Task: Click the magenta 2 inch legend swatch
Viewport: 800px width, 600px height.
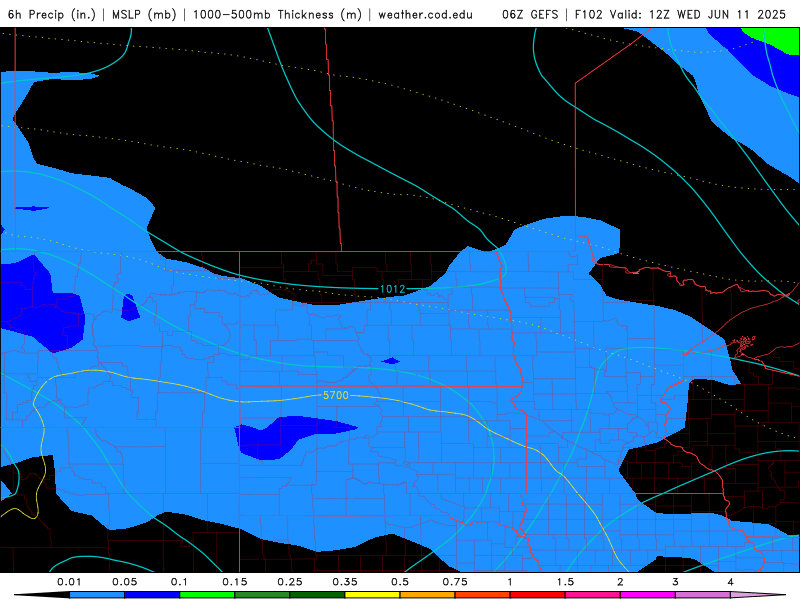Action: 648,595
